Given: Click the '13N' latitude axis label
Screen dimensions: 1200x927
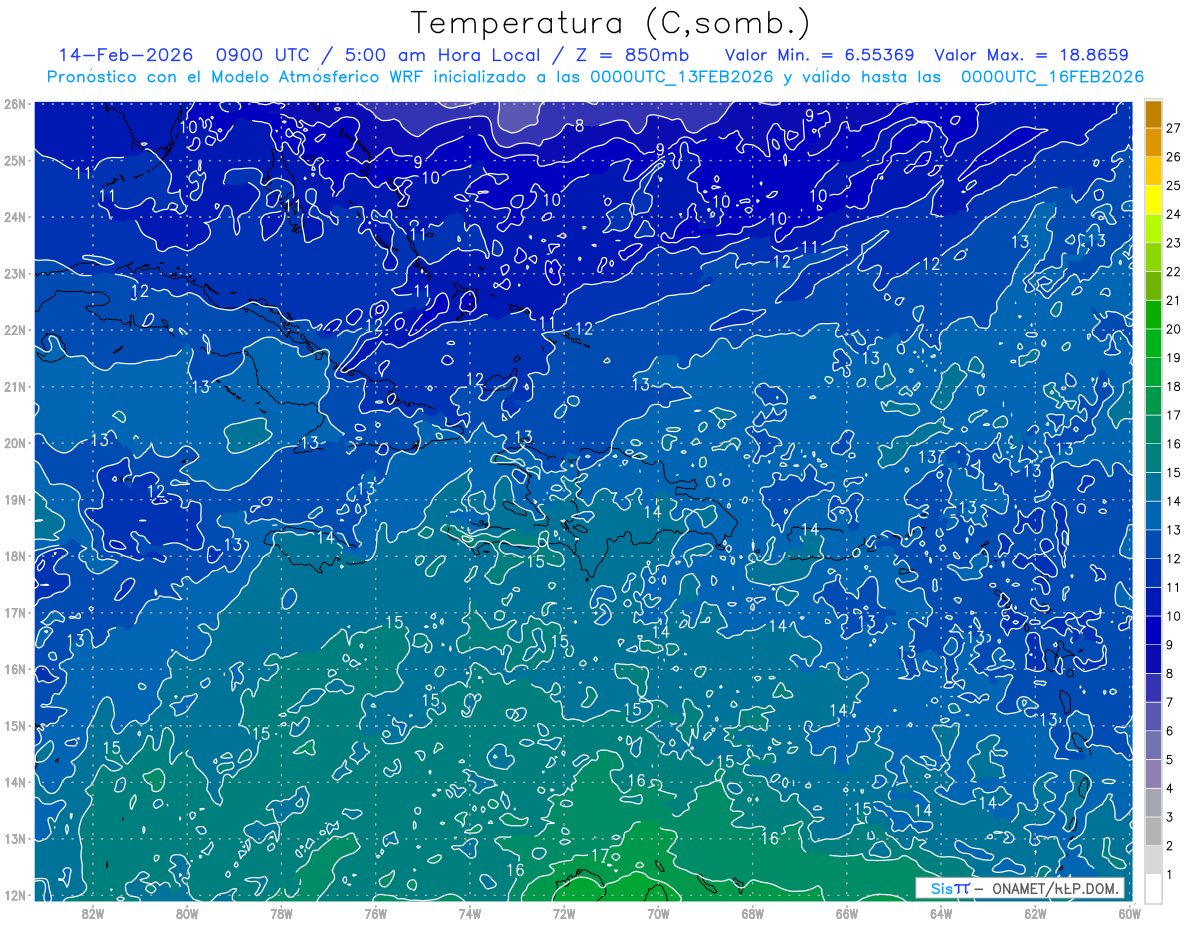Looking at the screenshot, I should (x=14, y=838).
